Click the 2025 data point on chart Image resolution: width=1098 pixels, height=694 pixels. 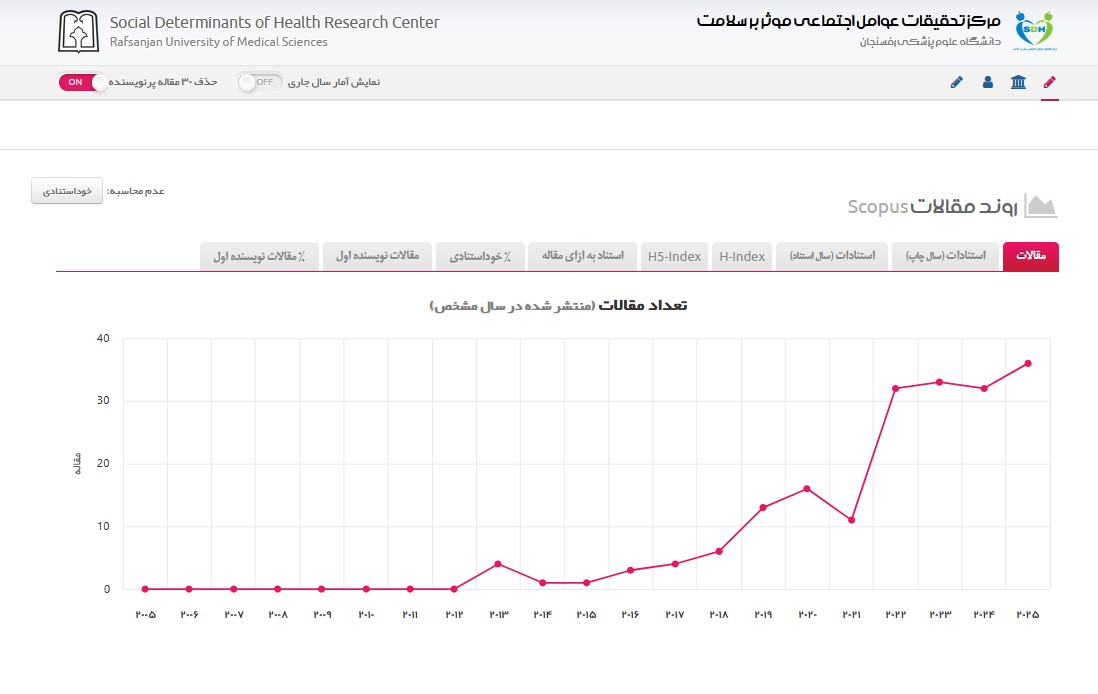tap(1028, 363)
